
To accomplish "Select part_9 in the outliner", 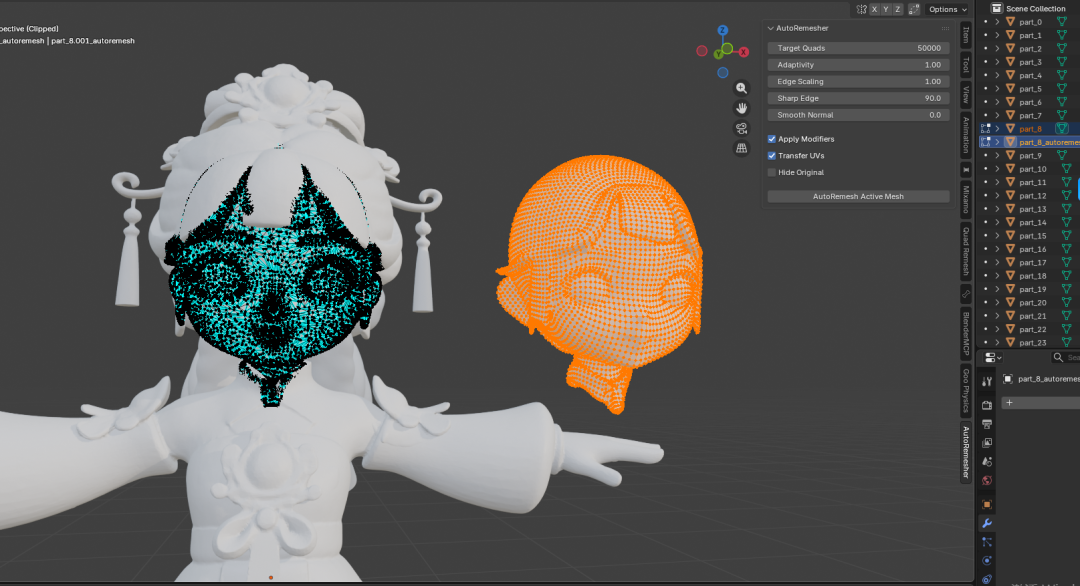I will tap(1030, 156).
